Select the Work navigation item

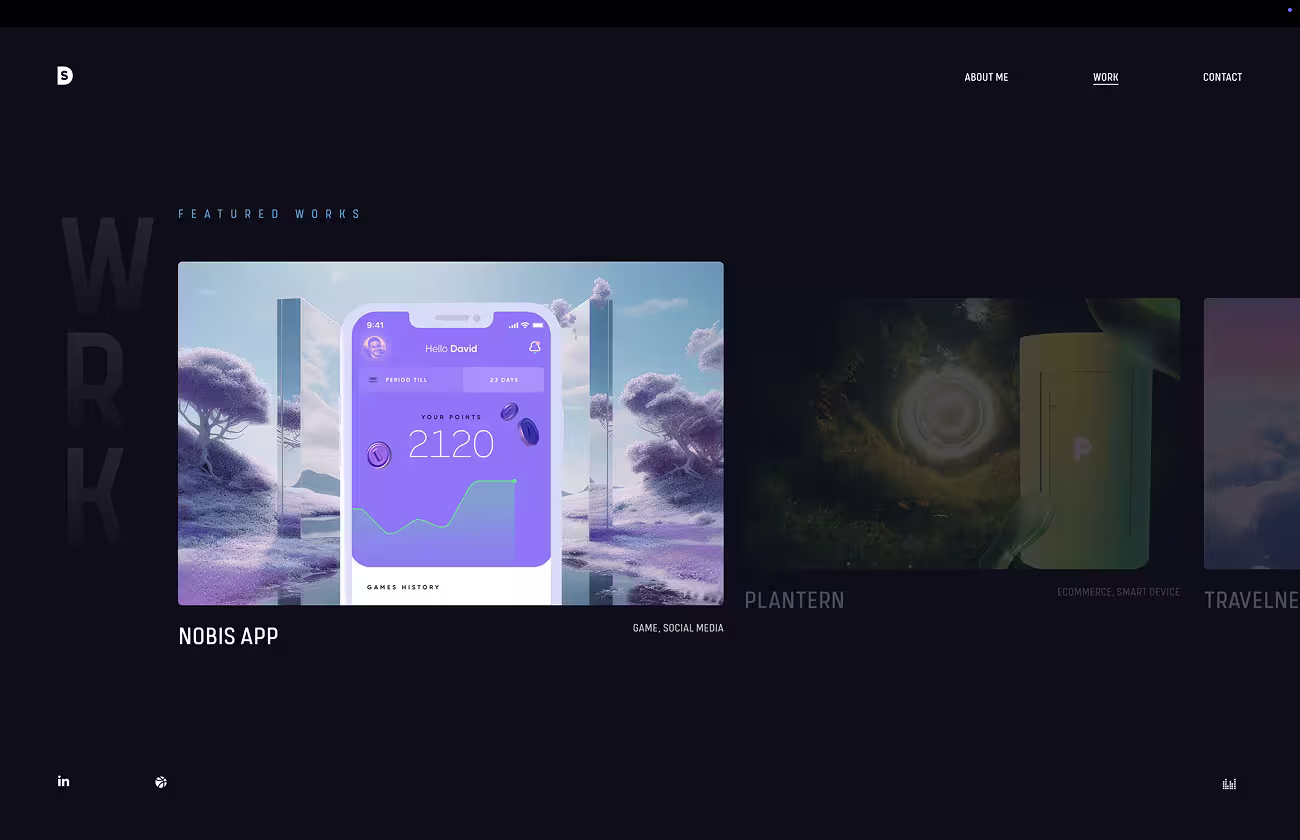click(x=1106, y=77)
